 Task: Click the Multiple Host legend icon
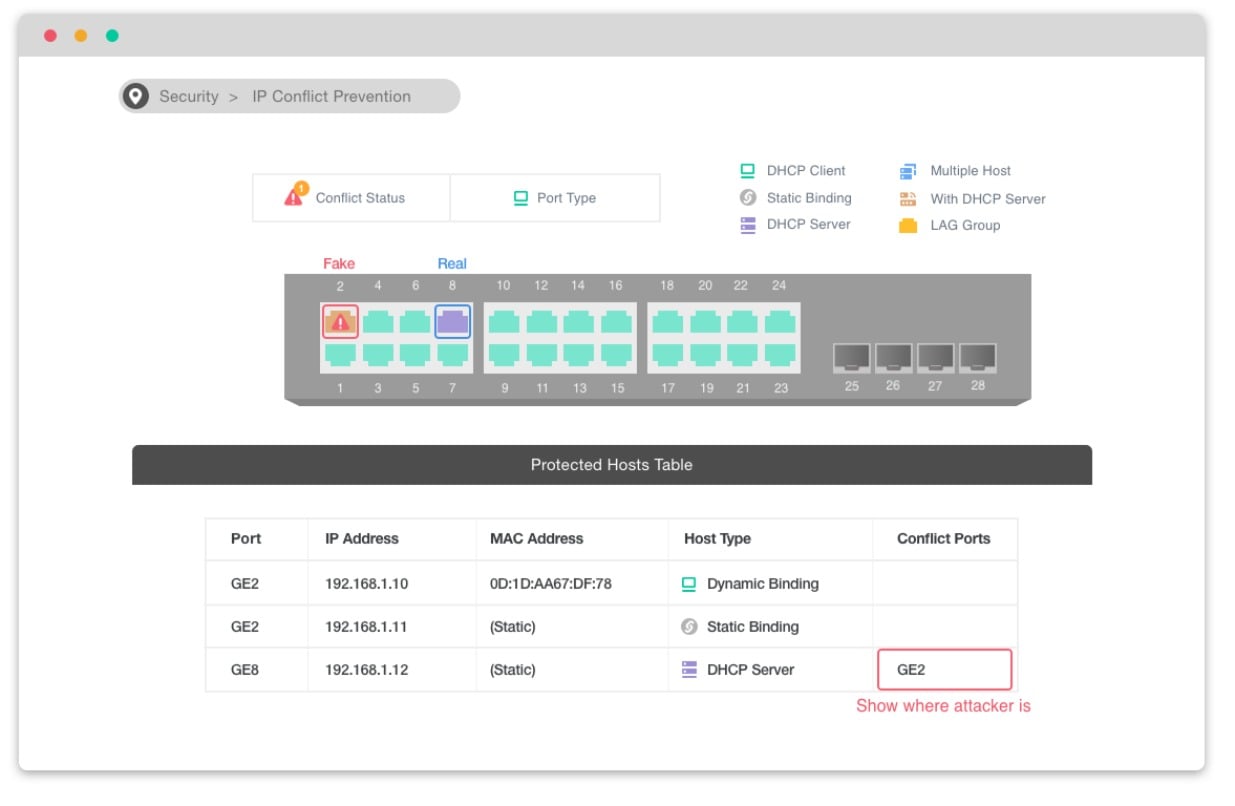click(x=908, y=171)
